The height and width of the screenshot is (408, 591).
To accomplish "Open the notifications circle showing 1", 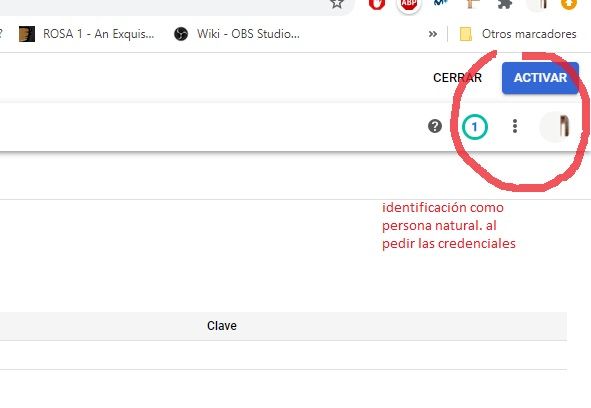I will (x=475, y=127).
